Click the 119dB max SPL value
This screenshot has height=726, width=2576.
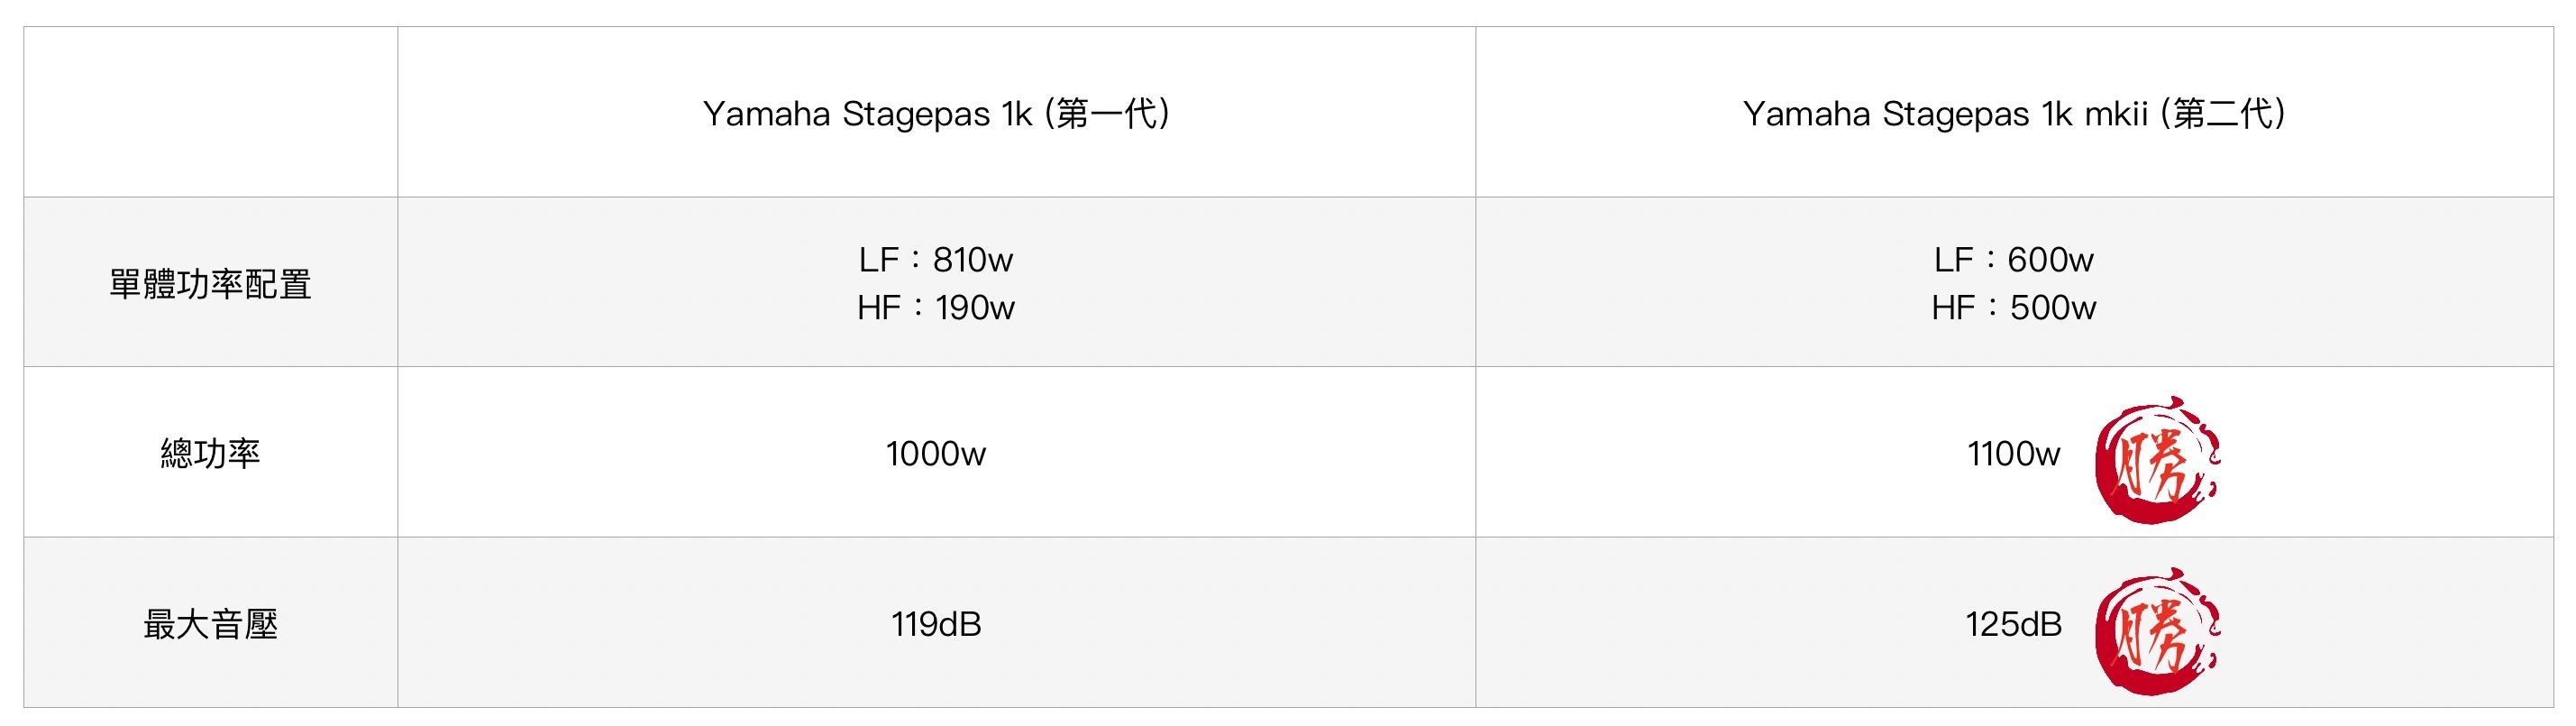[935, 625]
